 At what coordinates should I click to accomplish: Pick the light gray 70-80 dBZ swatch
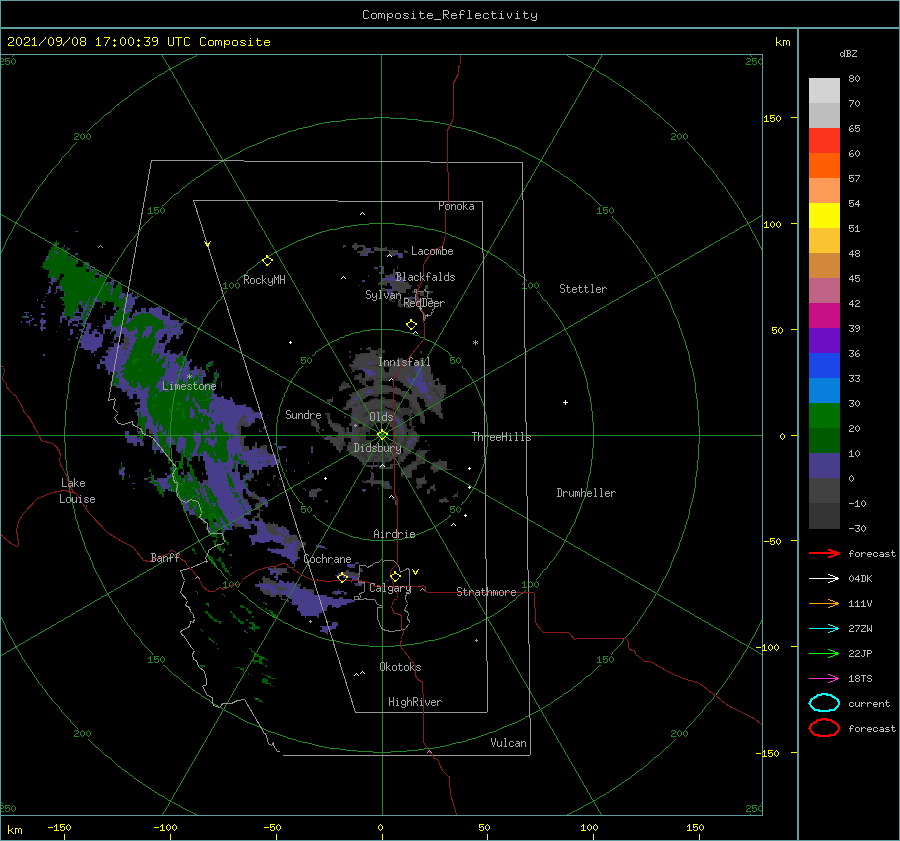pos(824,91)
